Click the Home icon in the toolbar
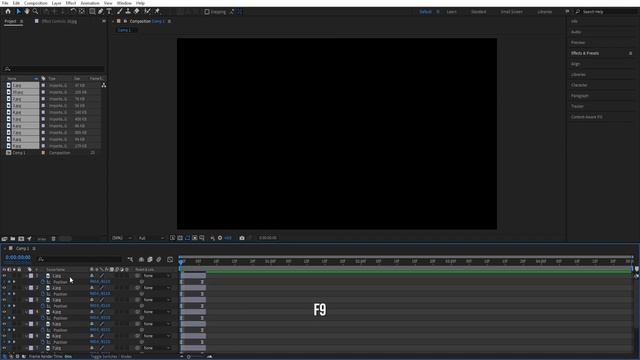640x360 pixels. click(x=8, y=11)
